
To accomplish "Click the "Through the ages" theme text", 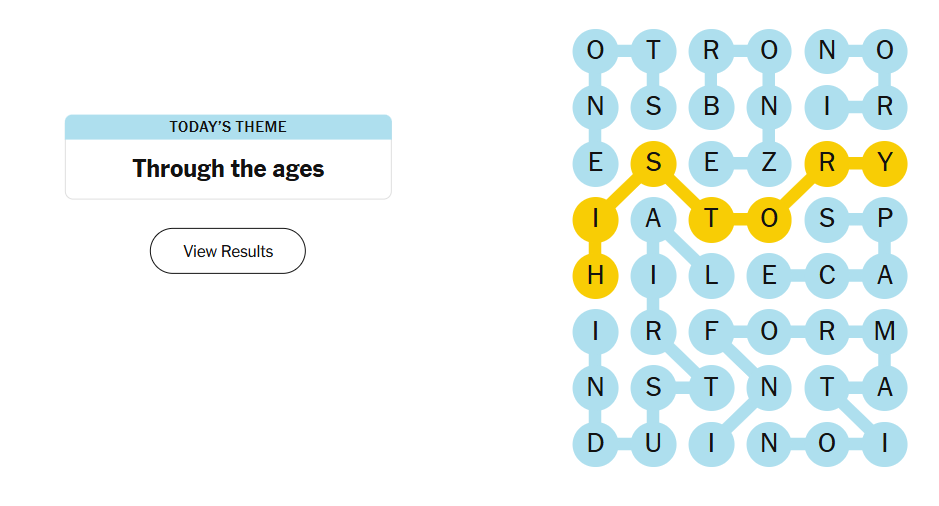I will (x=228, y=168).
